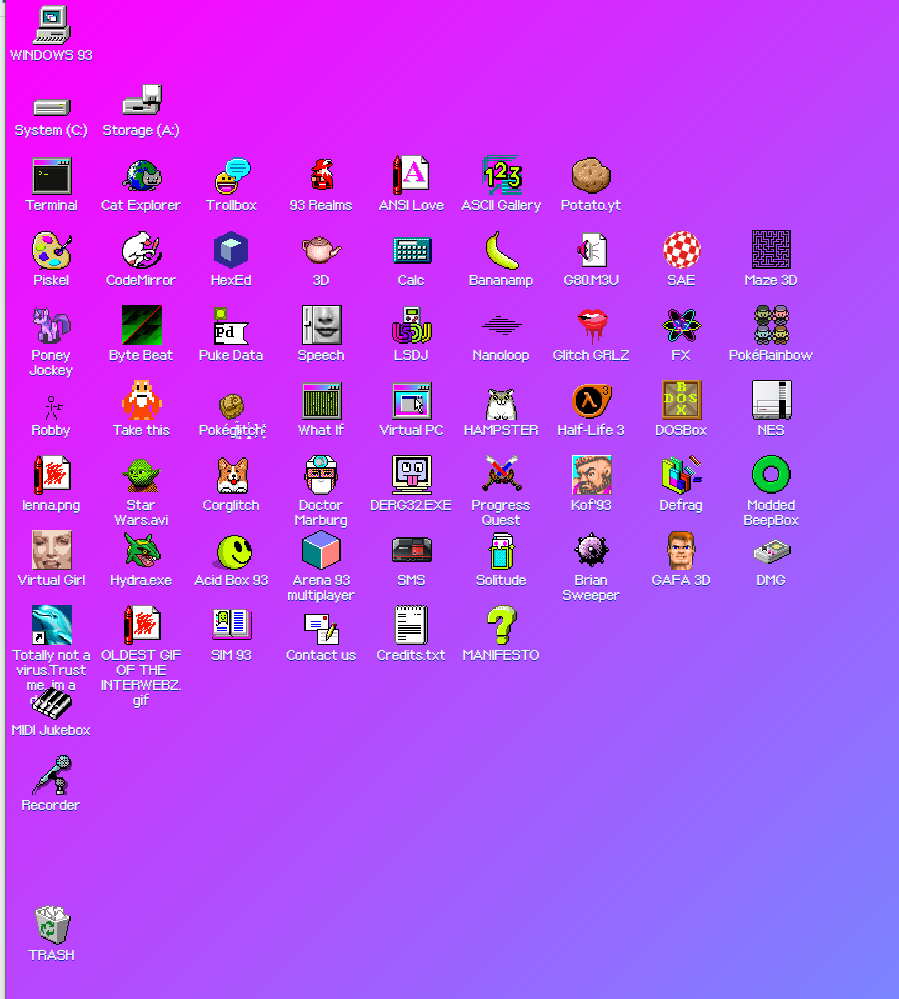
Task: Click the Credits.txt file
Action: pos(411,626)
